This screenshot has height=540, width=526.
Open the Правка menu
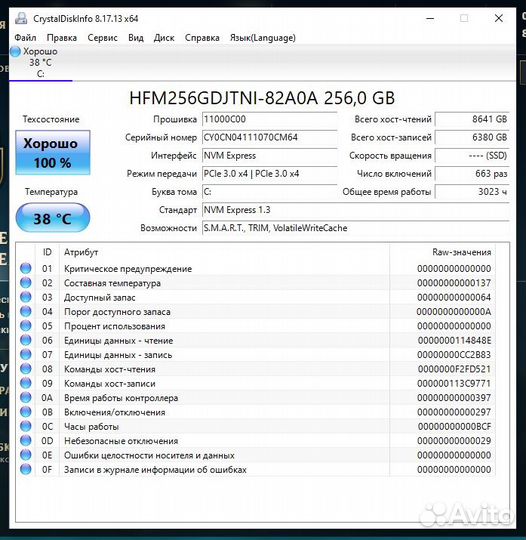[x=62, y=38]
